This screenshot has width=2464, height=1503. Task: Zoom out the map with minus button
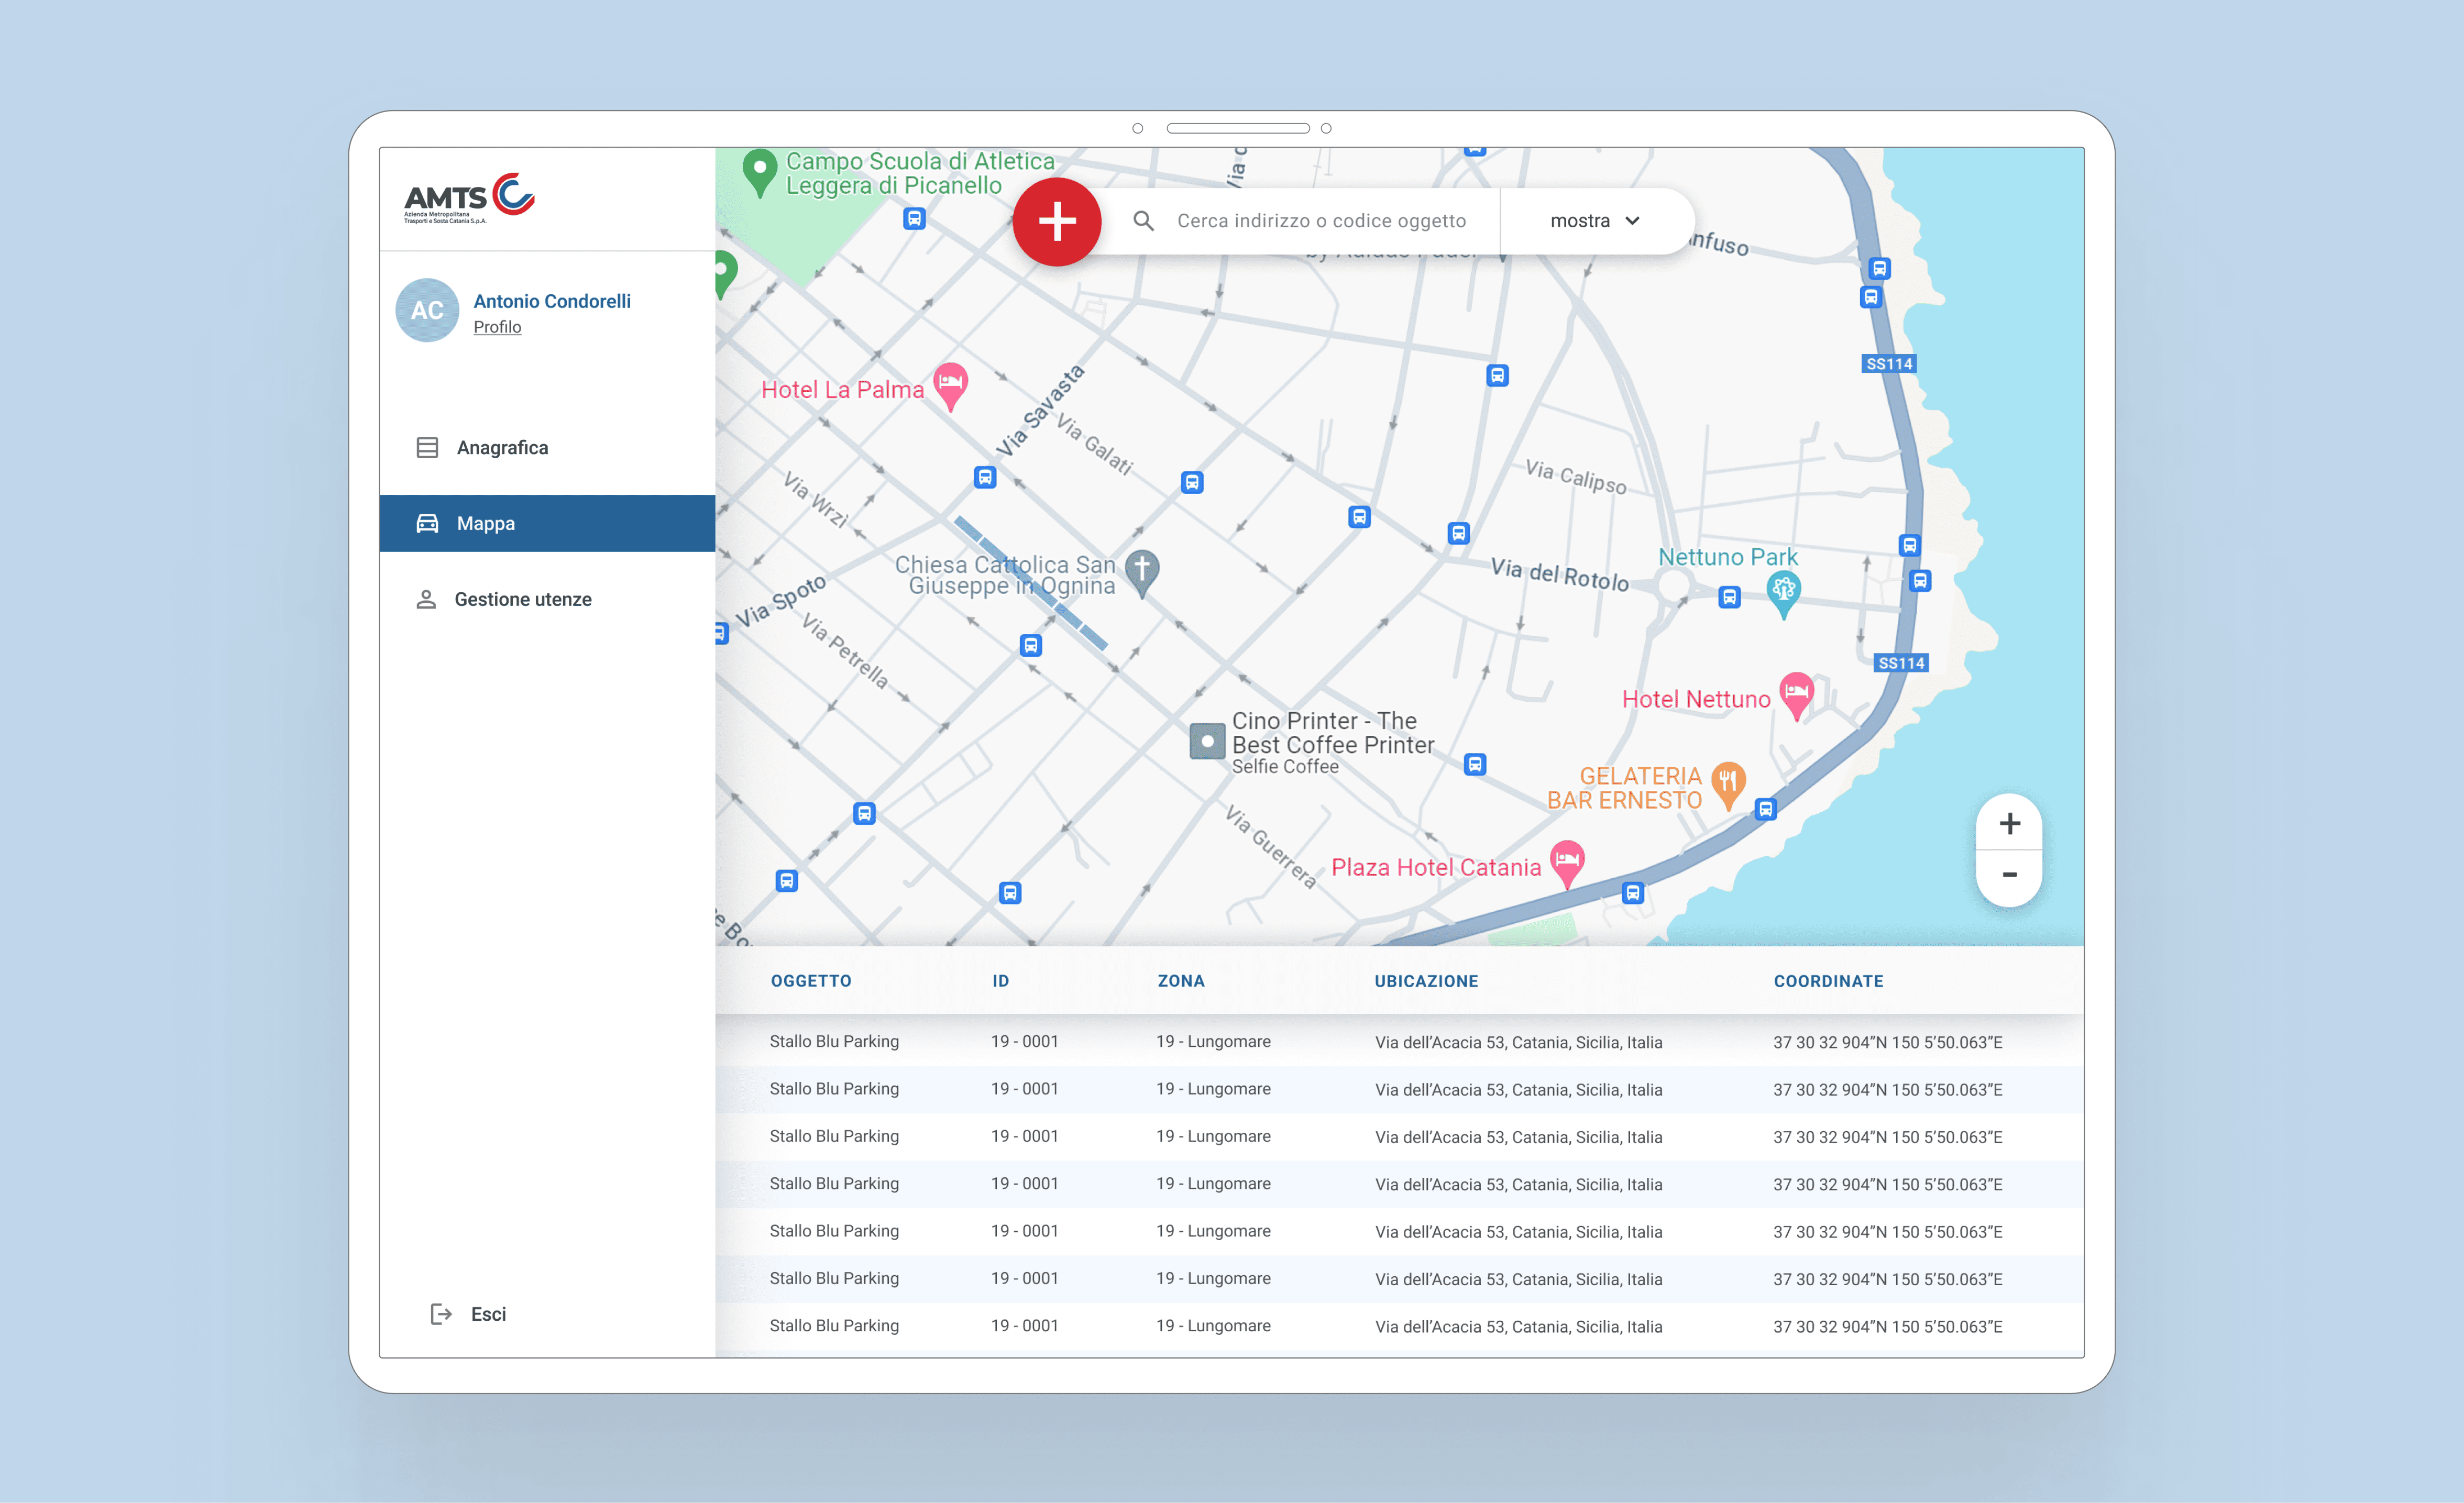2009,875
